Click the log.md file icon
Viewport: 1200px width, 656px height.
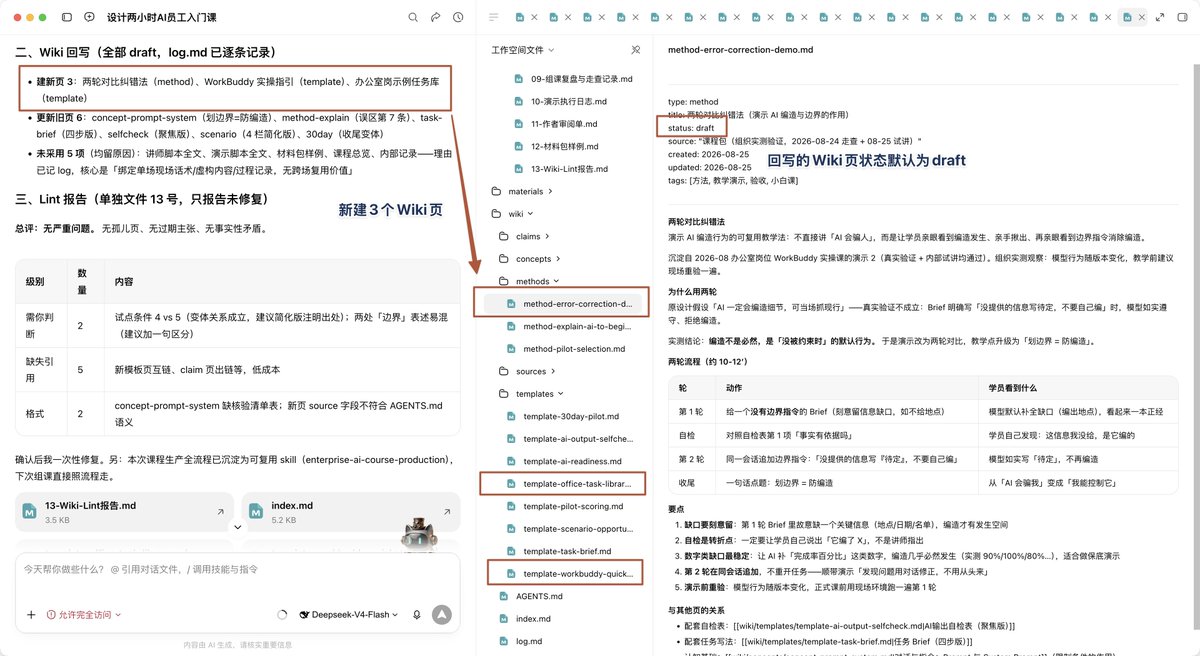click(x=503, y=641)
